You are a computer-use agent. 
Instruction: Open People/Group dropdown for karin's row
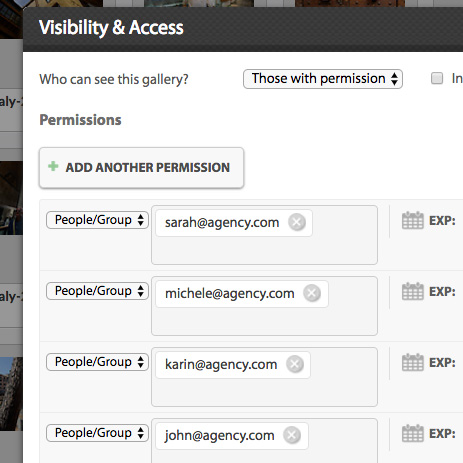click(x=97, y=362)
